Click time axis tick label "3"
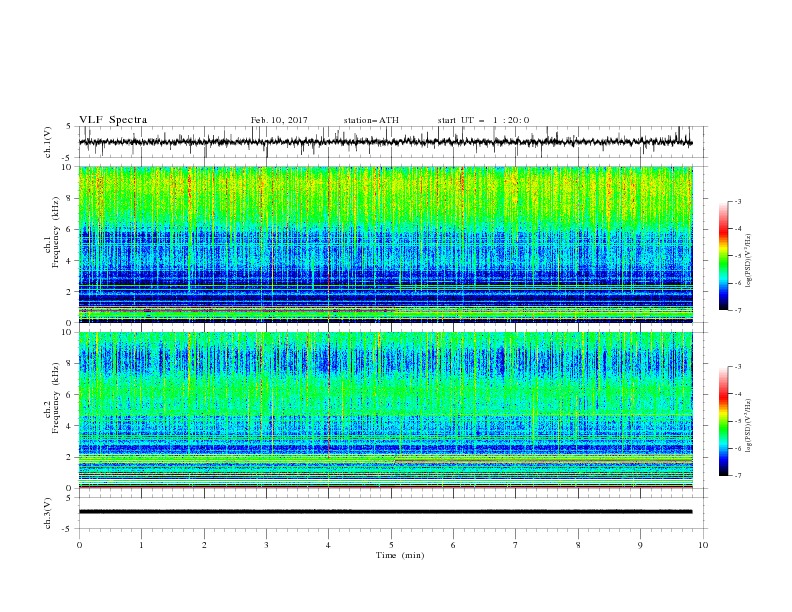792x612 pixels. coord(266,545)
